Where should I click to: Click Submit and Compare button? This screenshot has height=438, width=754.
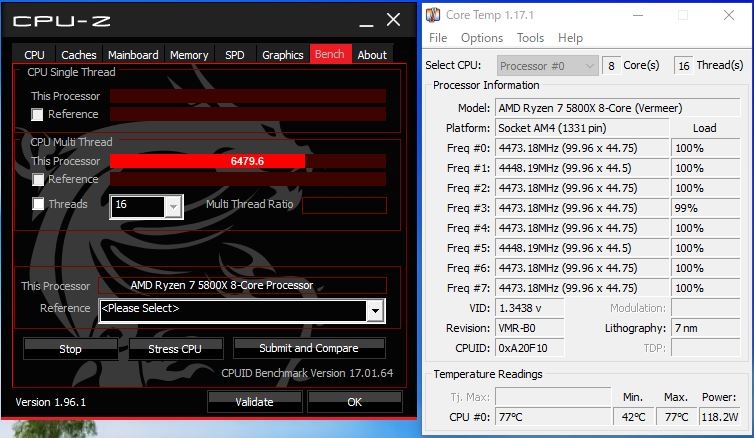309,348
